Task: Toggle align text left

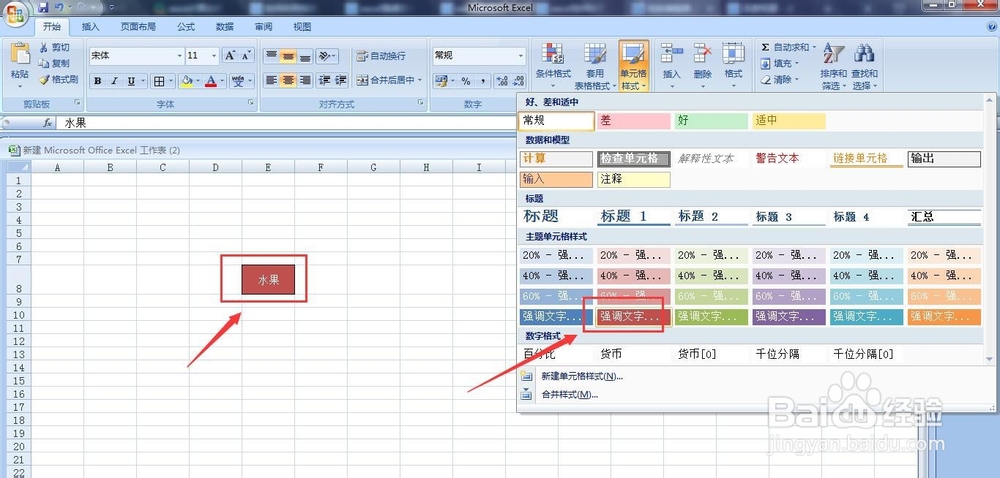Action: 271,80
